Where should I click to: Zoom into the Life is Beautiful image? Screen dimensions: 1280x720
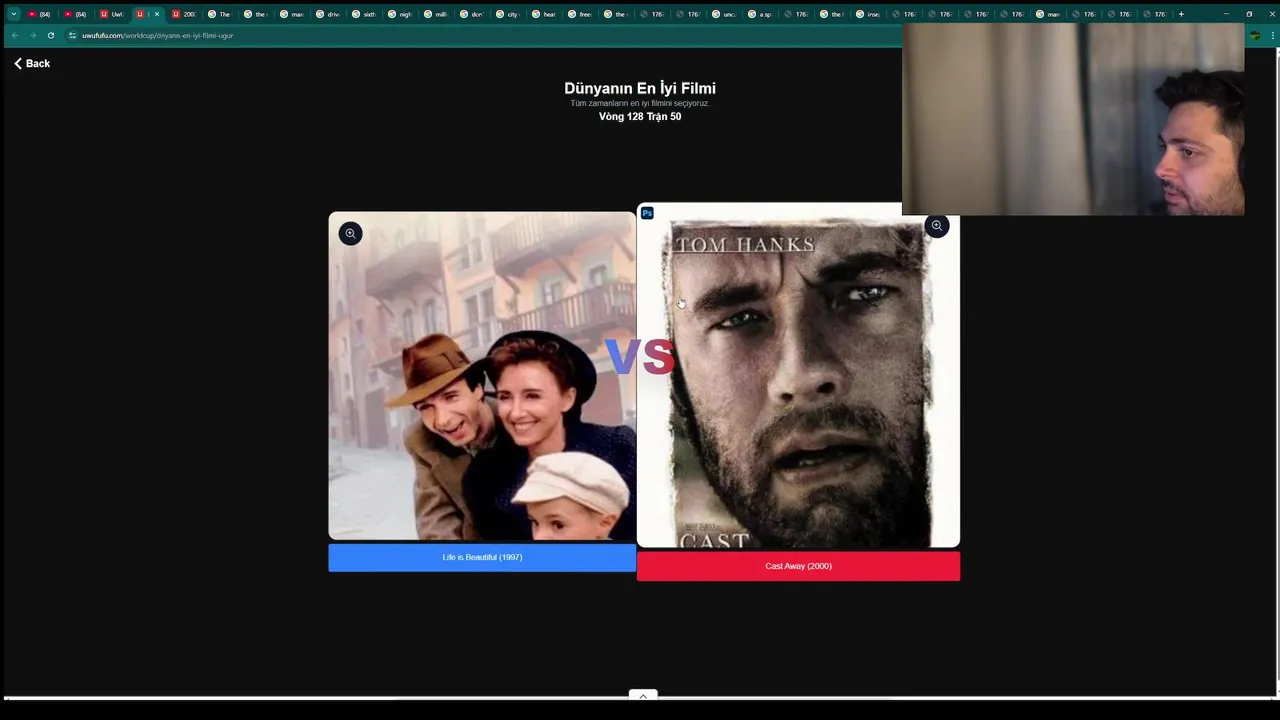click(x=350, y=233)
